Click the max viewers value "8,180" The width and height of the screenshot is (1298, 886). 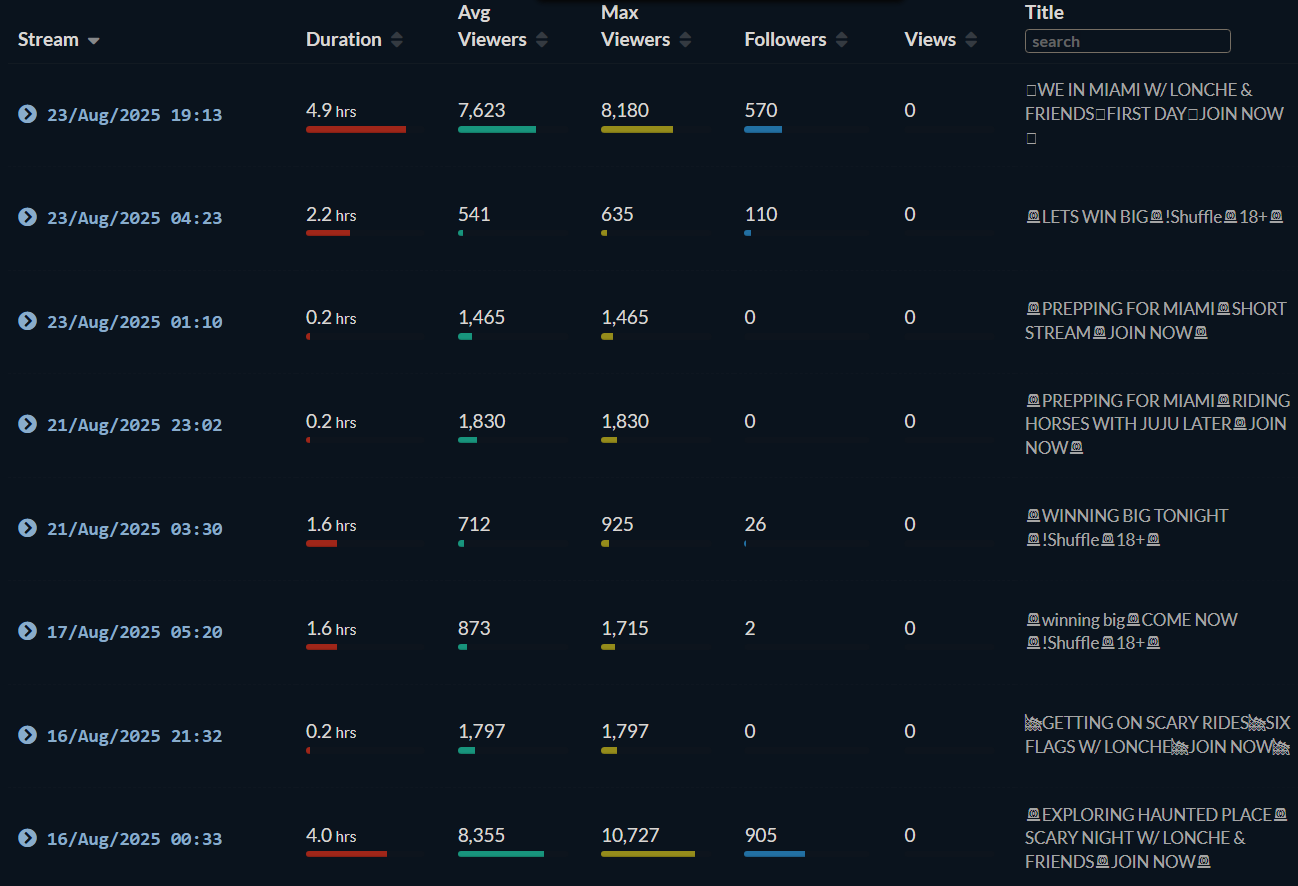625,110
